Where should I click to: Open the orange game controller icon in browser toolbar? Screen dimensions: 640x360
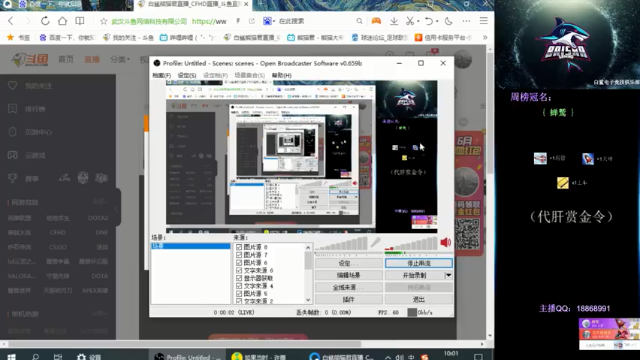point(376,21)
